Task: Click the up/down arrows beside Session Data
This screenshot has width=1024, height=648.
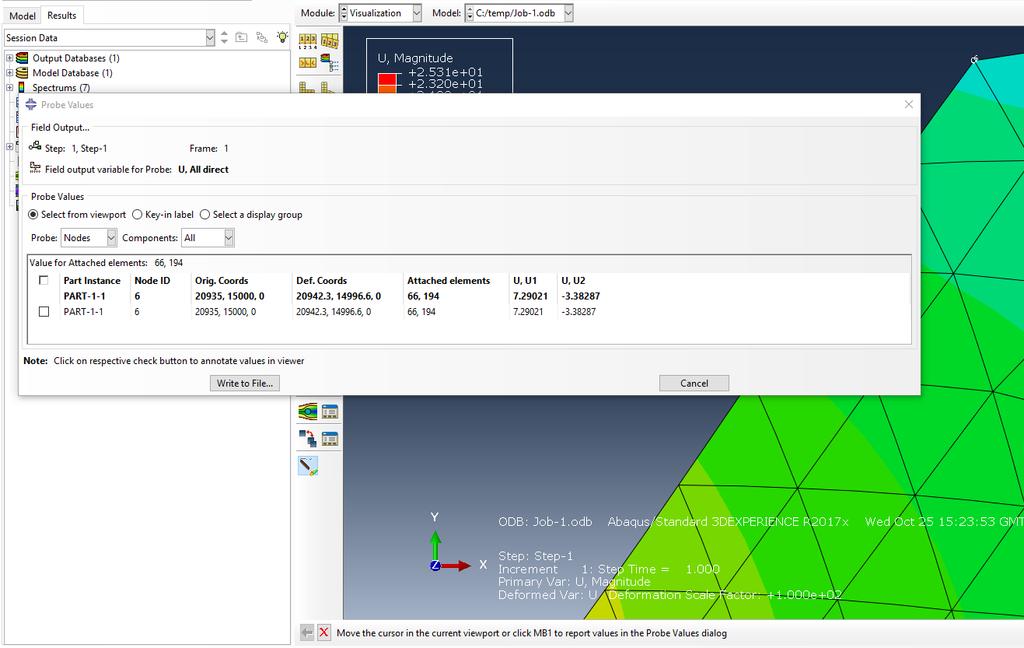Action: pos(224,38)
